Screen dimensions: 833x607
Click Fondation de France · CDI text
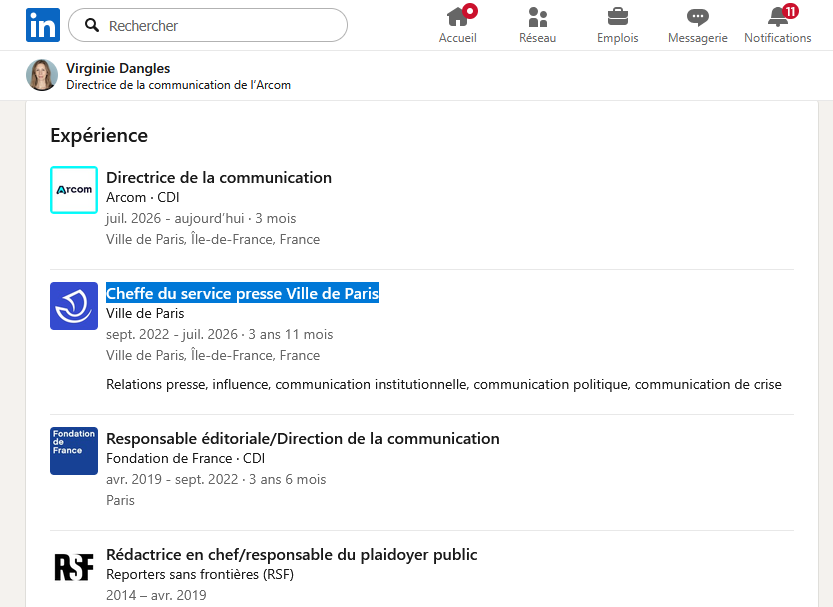click(x=185, y=458)
